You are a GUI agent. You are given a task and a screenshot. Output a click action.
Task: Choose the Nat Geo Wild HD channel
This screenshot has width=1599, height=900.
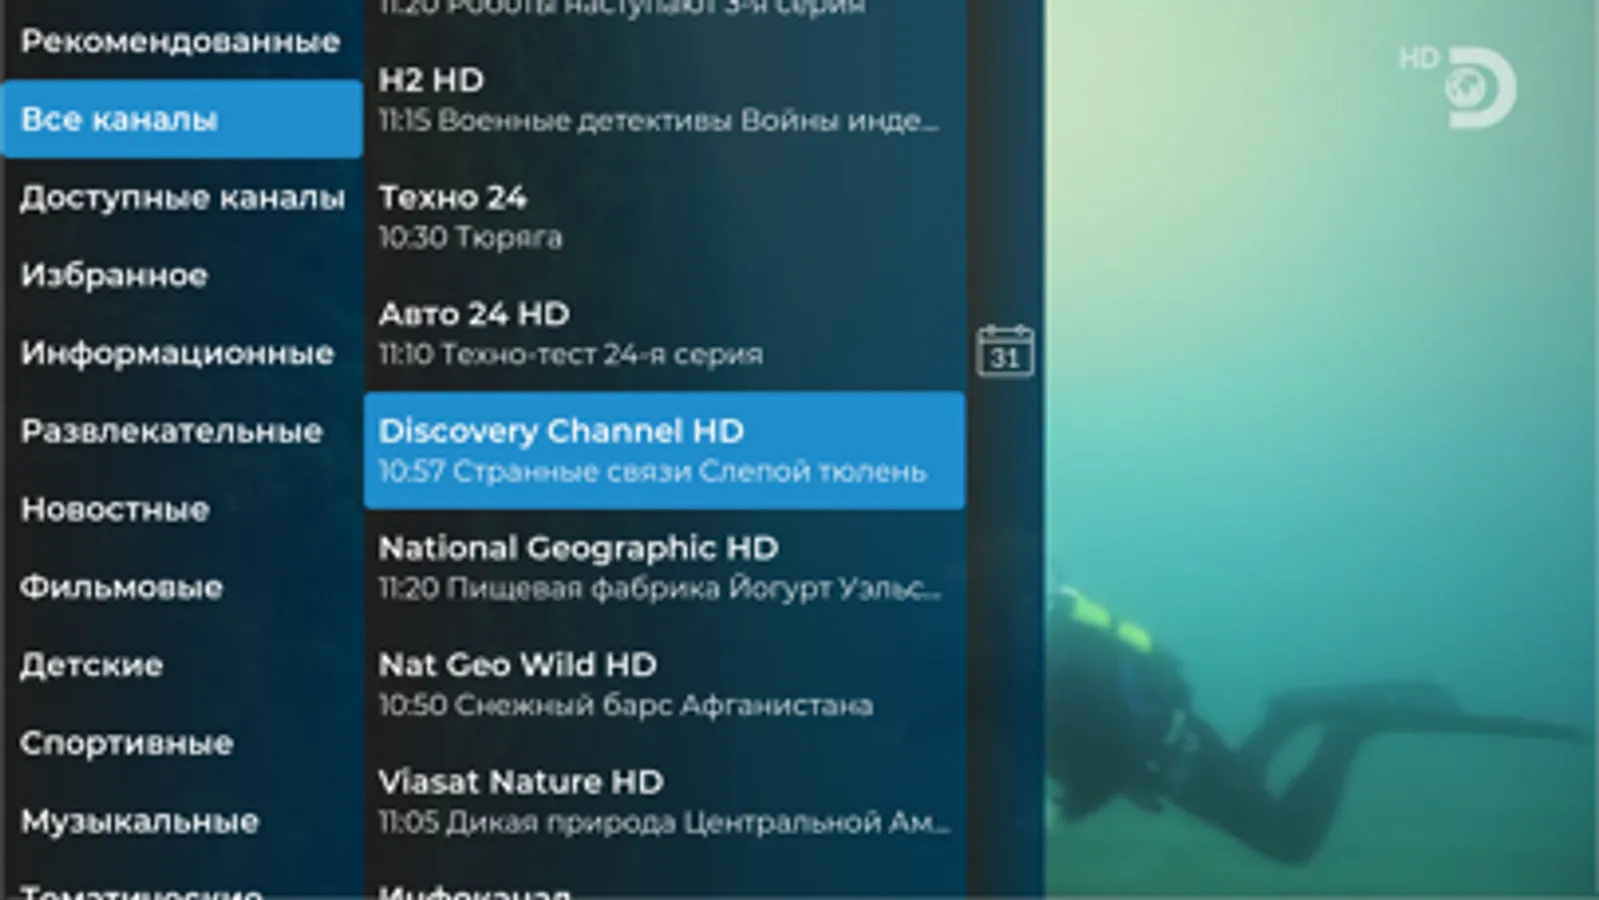664,684
